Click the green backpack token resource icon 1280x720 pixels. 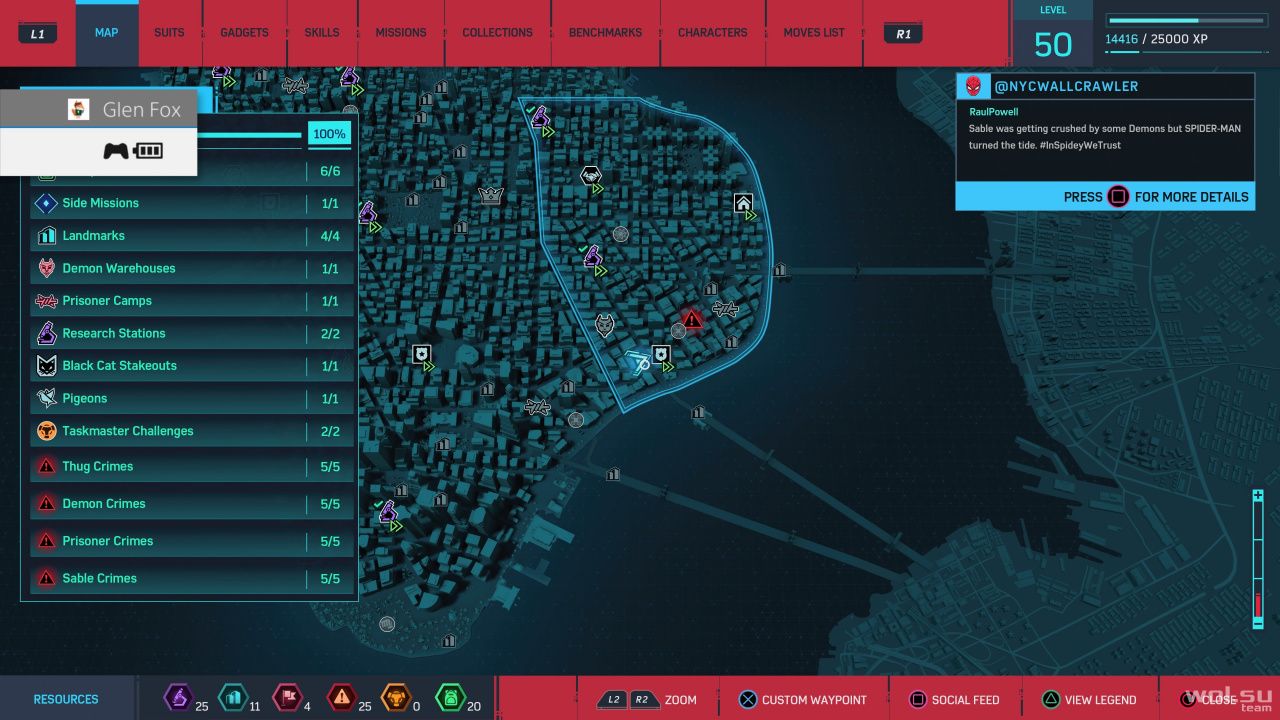click(x=450, y=697)
